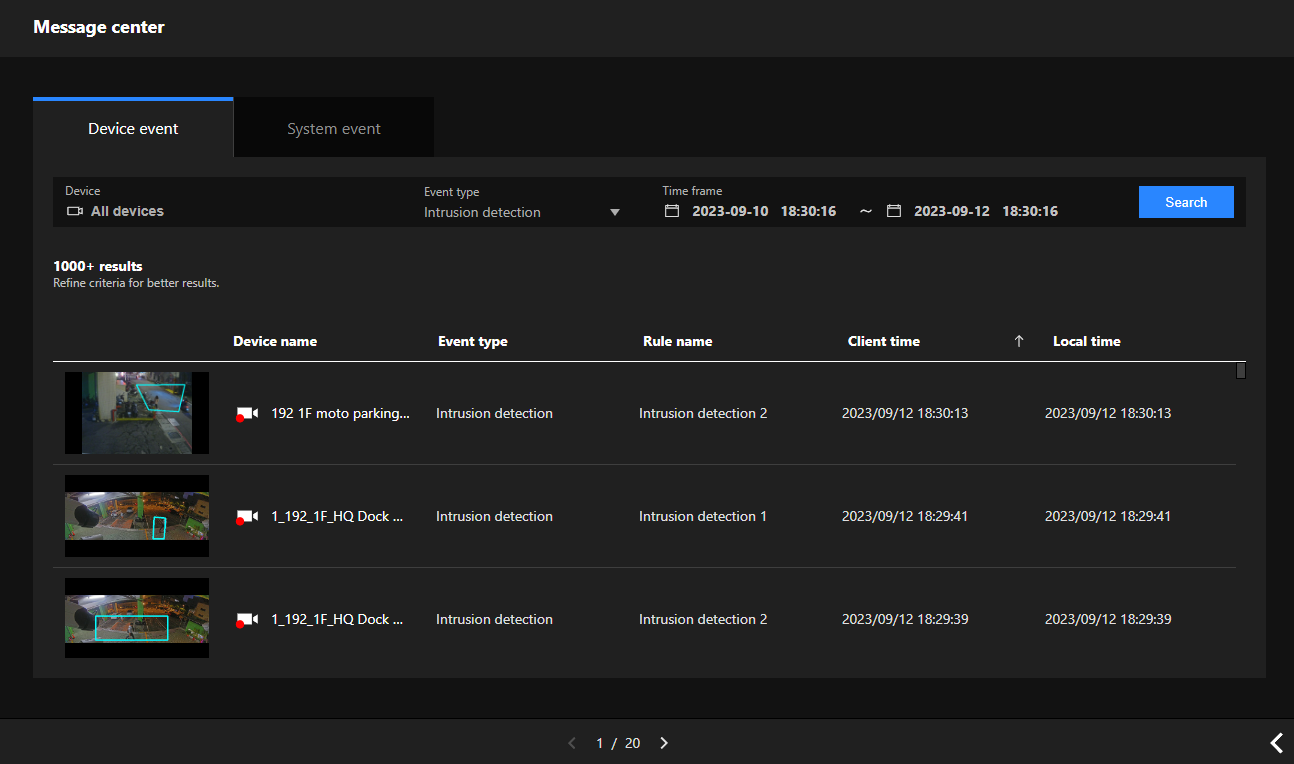Click camera icon beside 192 1F moto parking
This screenshot has width=1294, height=764.
click(x=247, y=414)
